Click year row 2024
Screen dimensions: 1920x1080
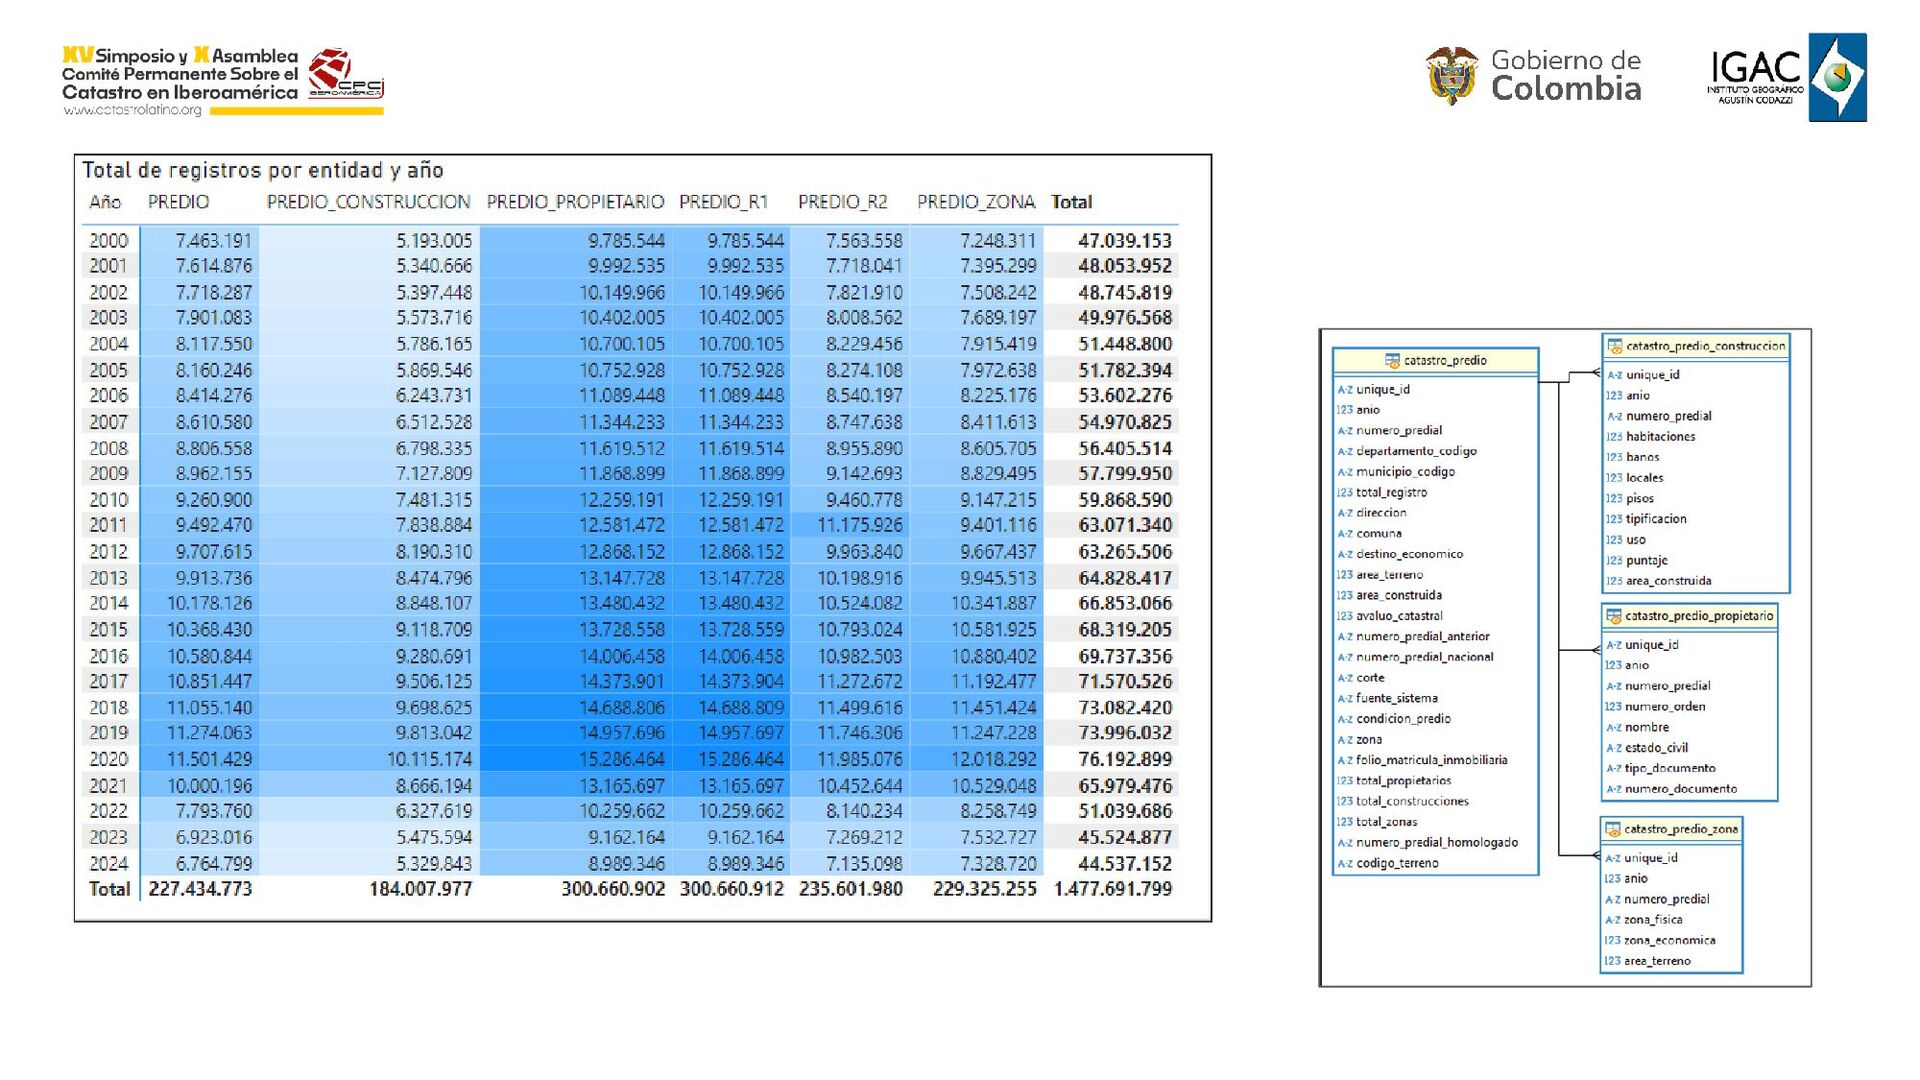click(x=109, y=863)
